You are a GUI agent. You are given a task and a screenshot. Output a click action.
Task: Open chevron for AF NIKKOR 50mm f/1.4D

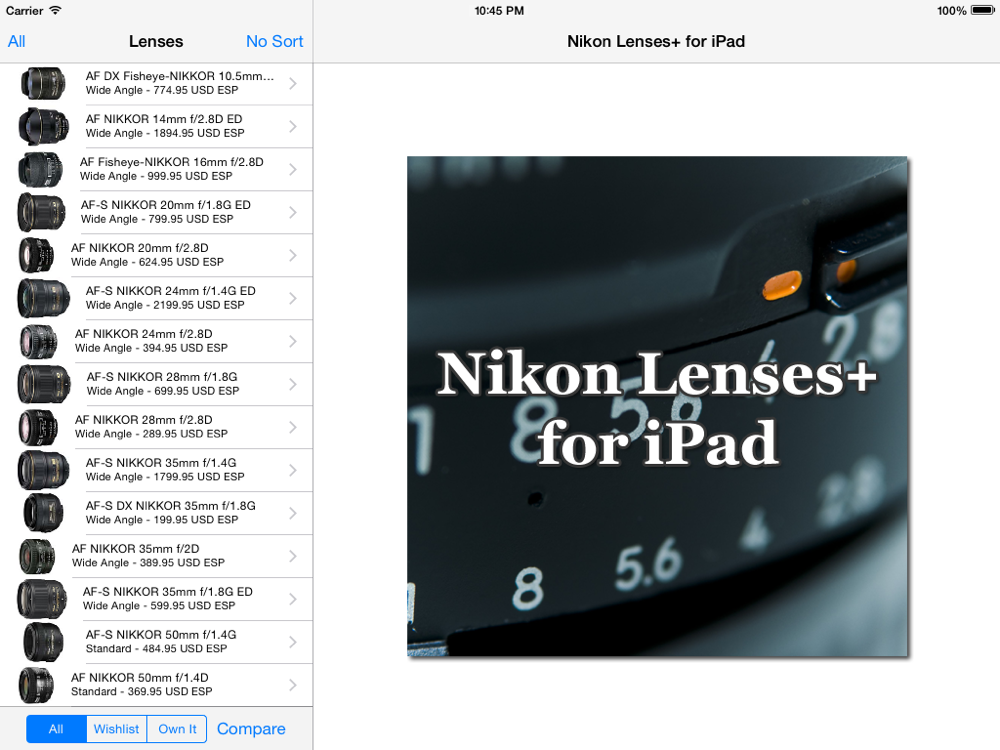(293, 685)
